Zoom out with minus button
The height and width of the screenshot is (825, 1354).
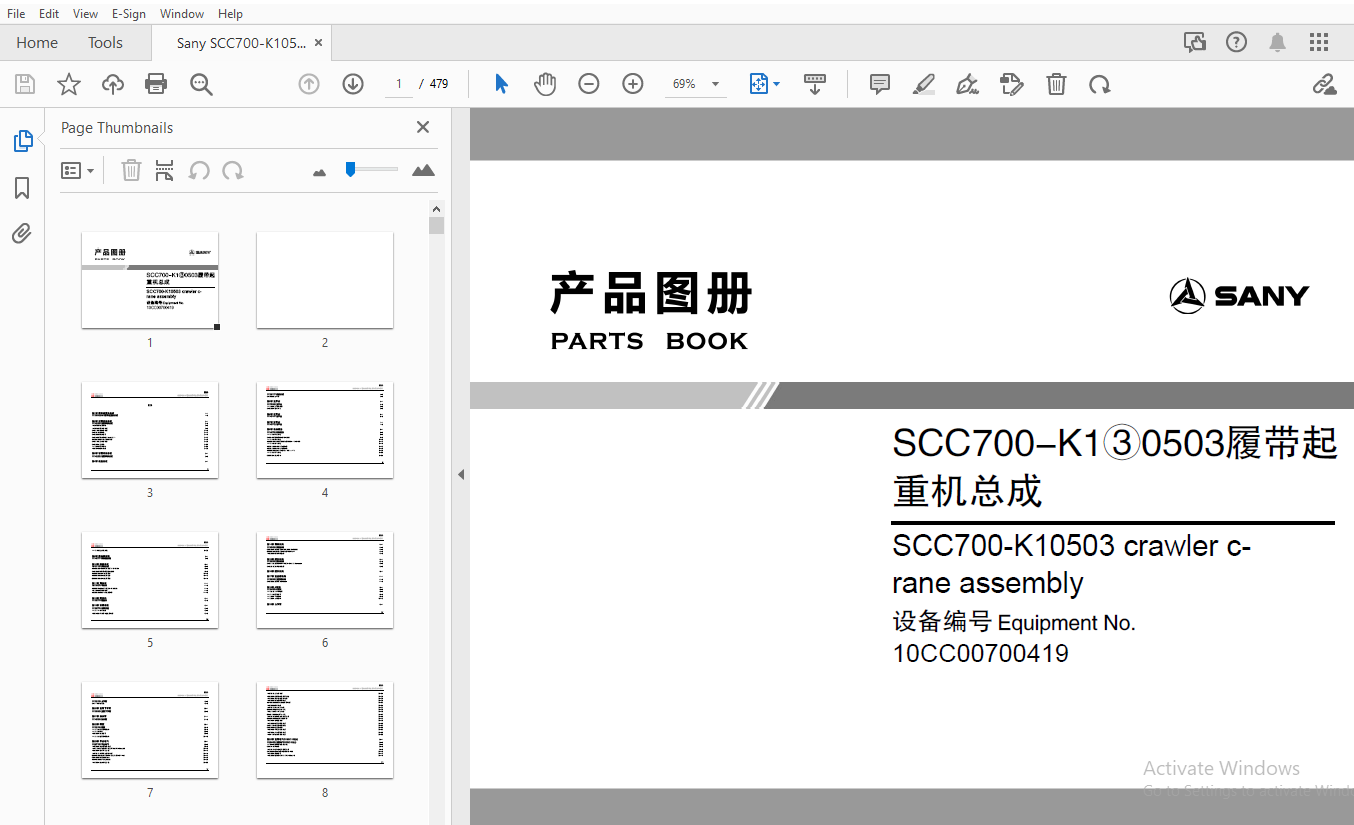(x=589, y=84)
